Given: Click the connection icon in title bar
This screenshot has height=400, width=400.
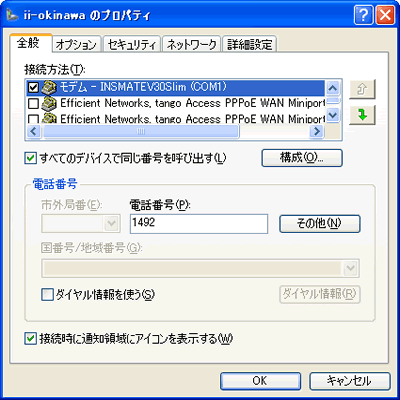Looking at the screenshot, I should [x=12, y=15].
